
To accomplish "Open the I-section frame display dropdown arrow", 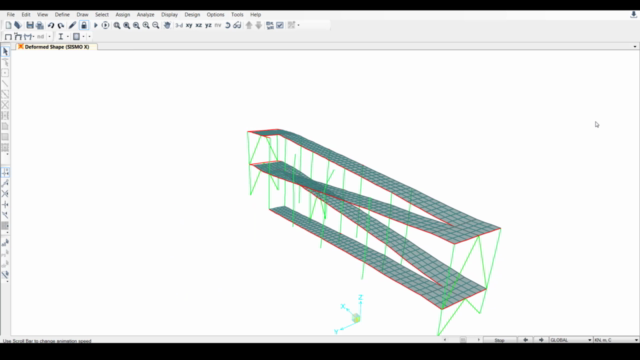I will pyautogui.click(x=68, y=37).
